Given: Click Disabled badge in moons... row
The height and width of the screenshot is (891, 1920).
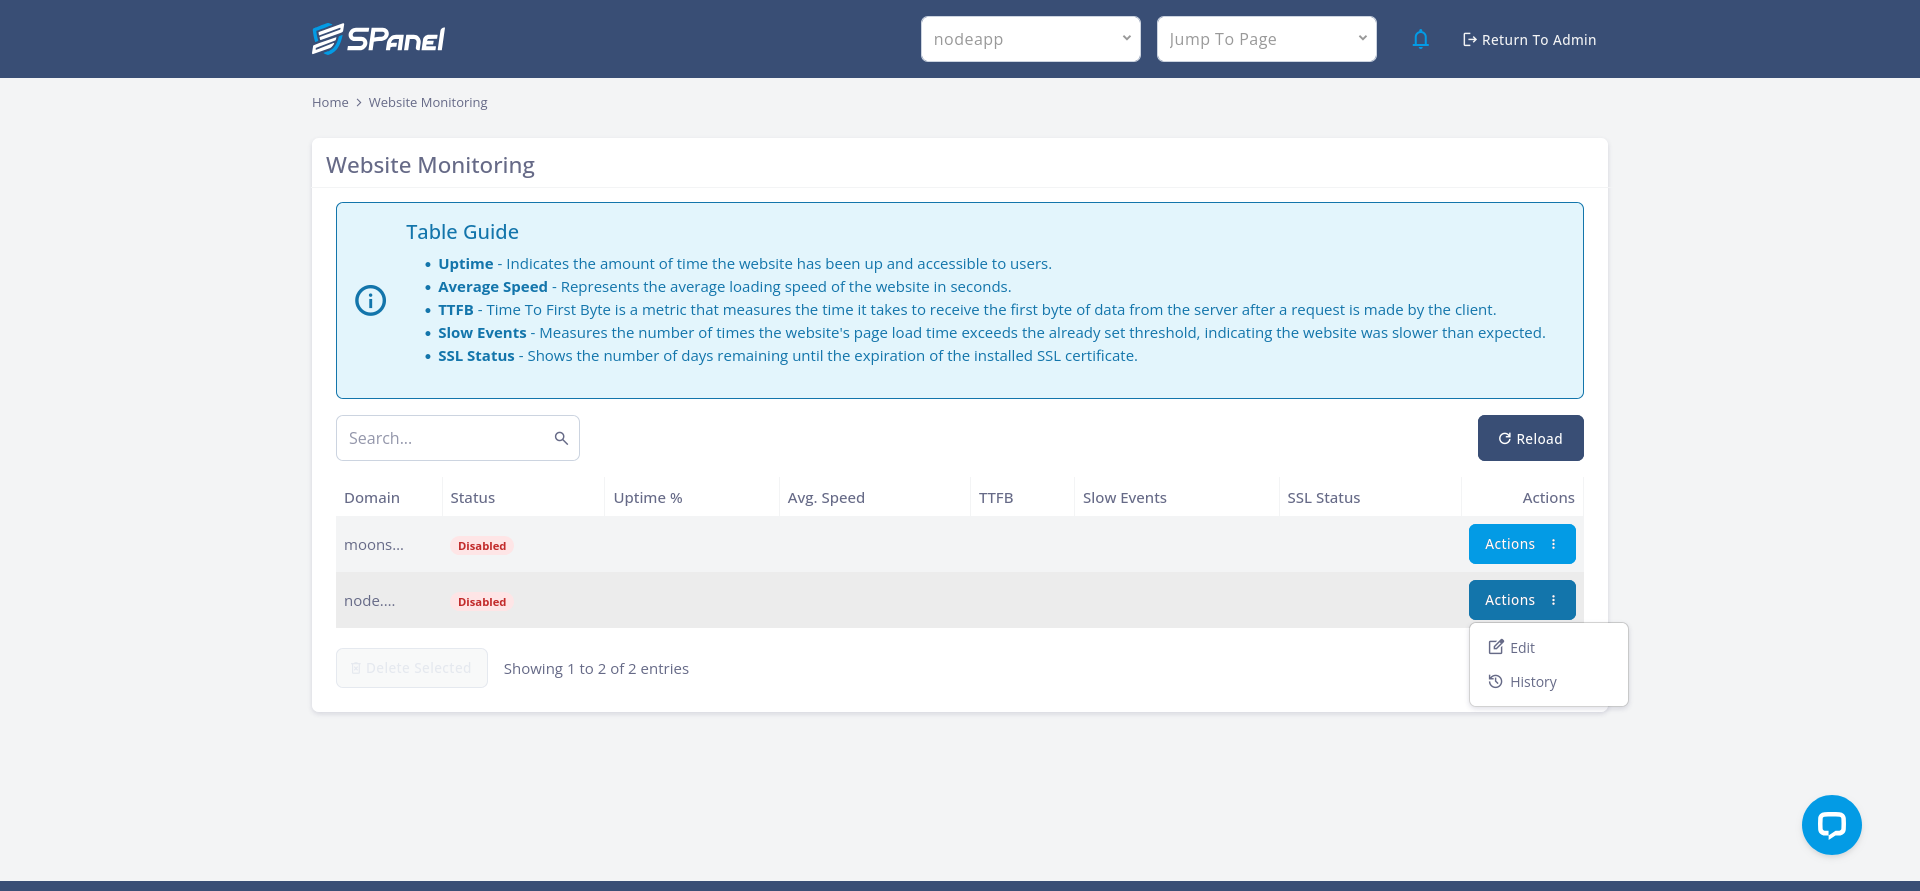Looking at the screenshot, I should point(482,546).
